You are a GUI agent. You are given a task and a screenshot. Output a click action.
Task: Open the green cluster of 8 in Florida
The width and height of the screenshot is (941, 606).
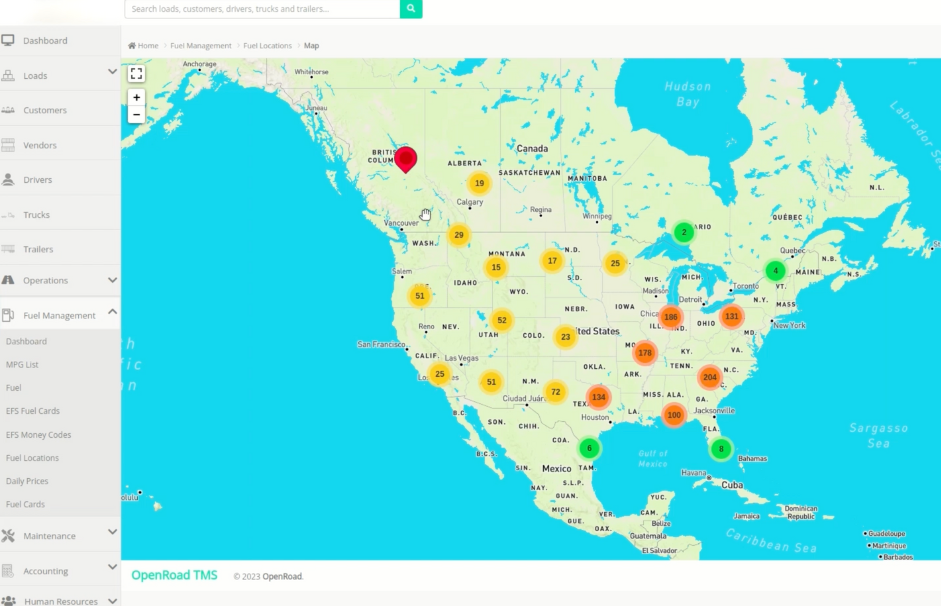point(721,448)
